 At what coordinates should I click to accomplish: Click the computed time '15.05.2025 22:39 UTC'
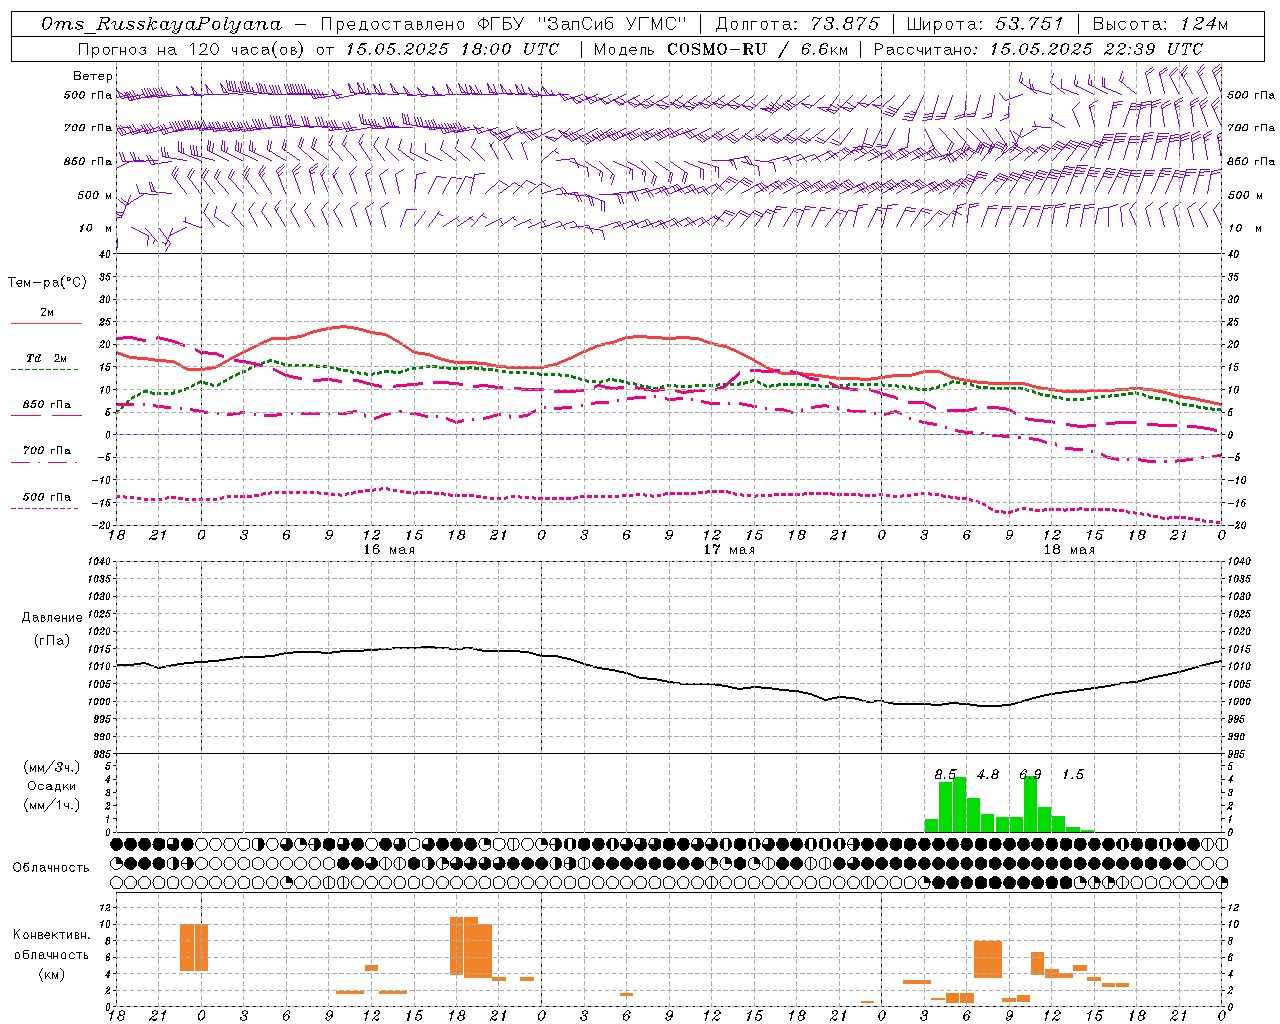point(1096,49)
